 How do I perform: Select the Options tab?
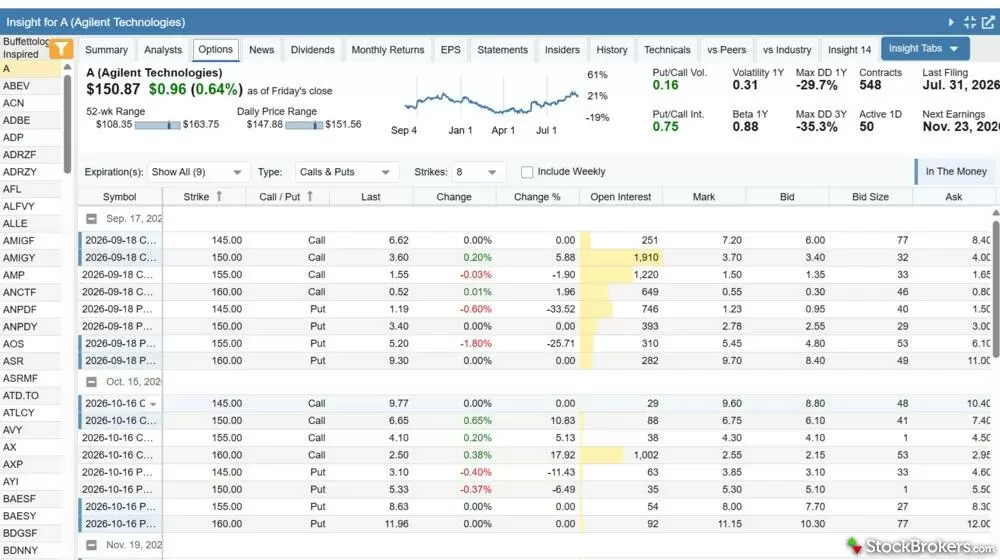[216, 50]
